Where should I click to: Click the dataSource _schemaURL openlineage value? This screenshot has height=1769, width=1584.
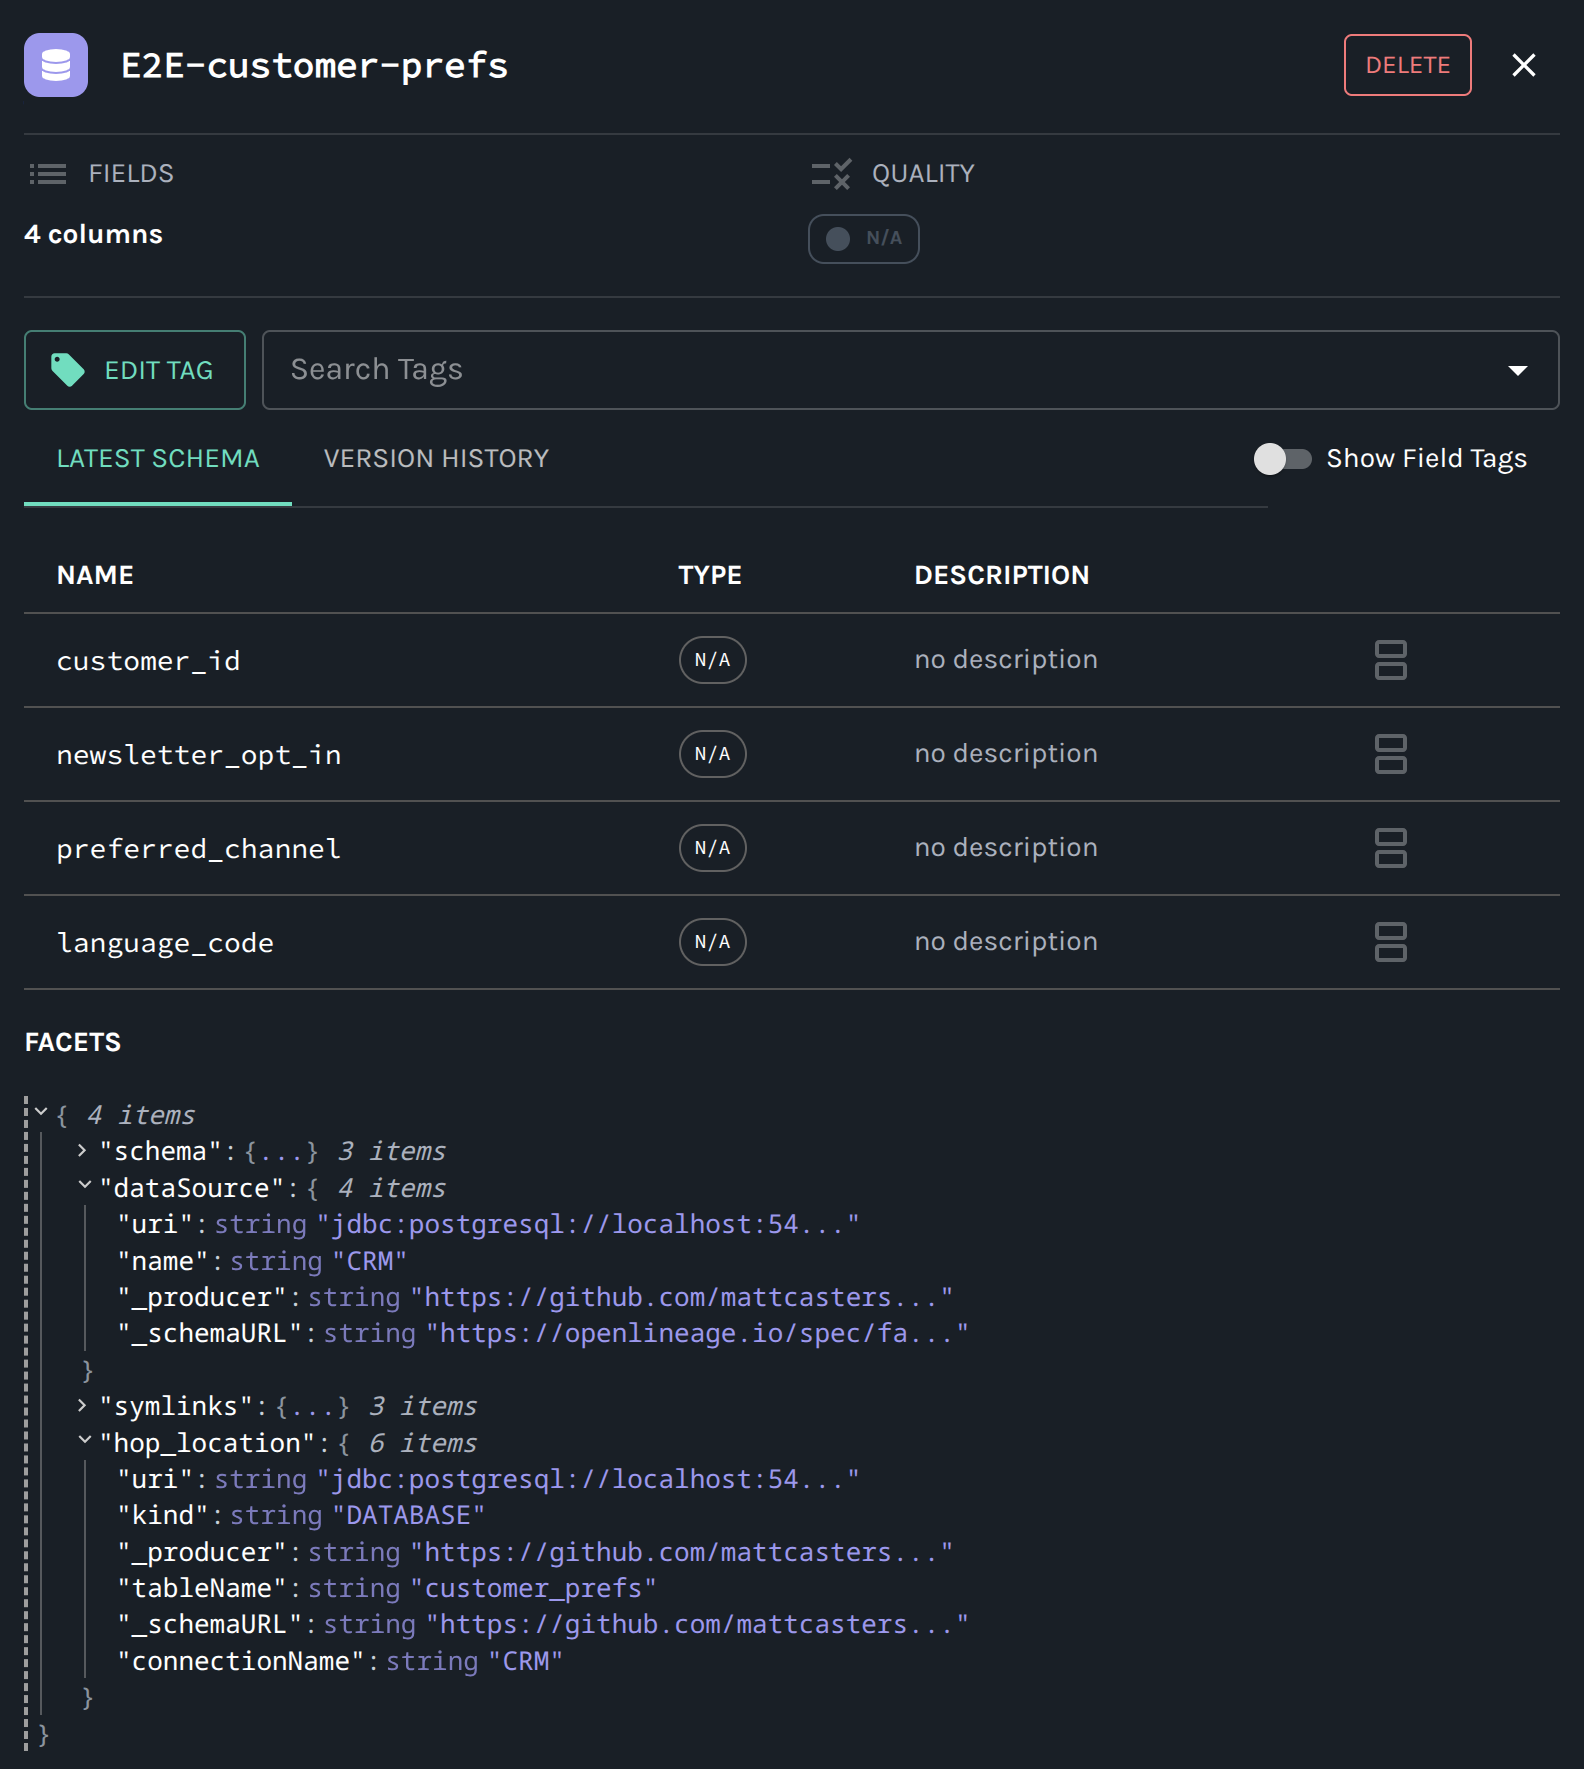pos(697,1333)
